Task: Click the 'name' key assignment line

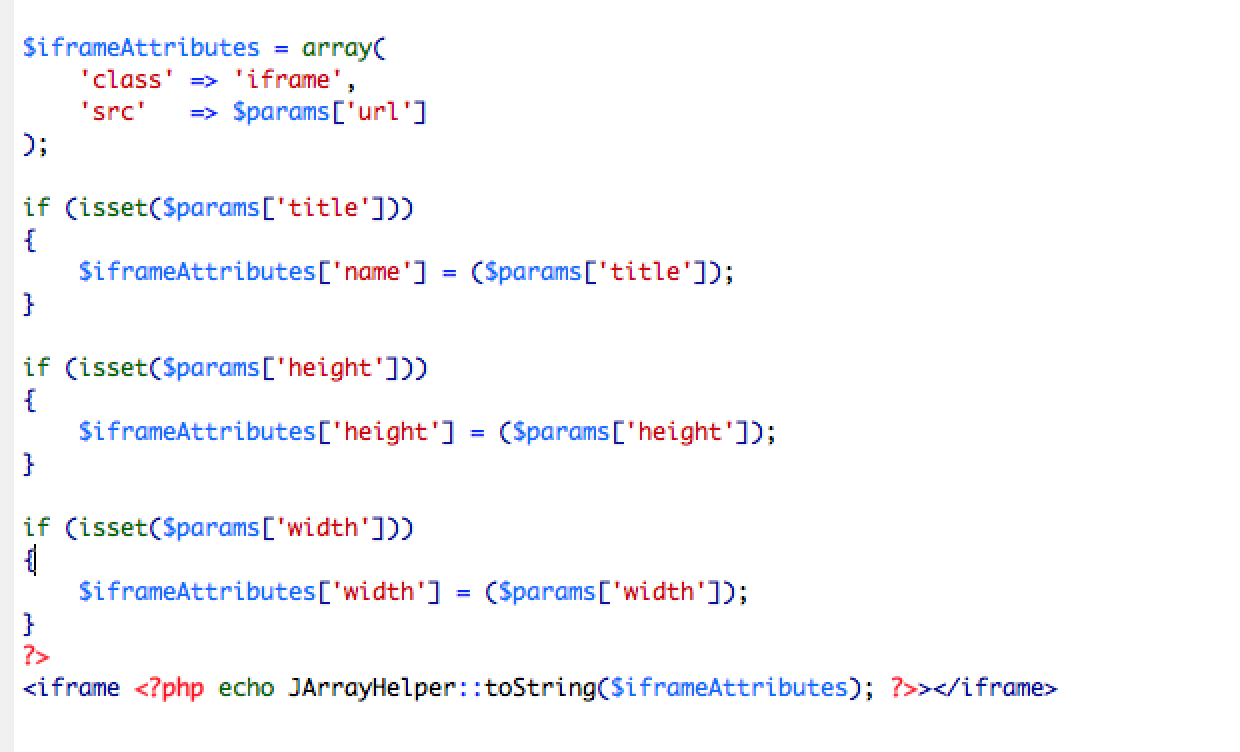Action: (x=406, y=272)
